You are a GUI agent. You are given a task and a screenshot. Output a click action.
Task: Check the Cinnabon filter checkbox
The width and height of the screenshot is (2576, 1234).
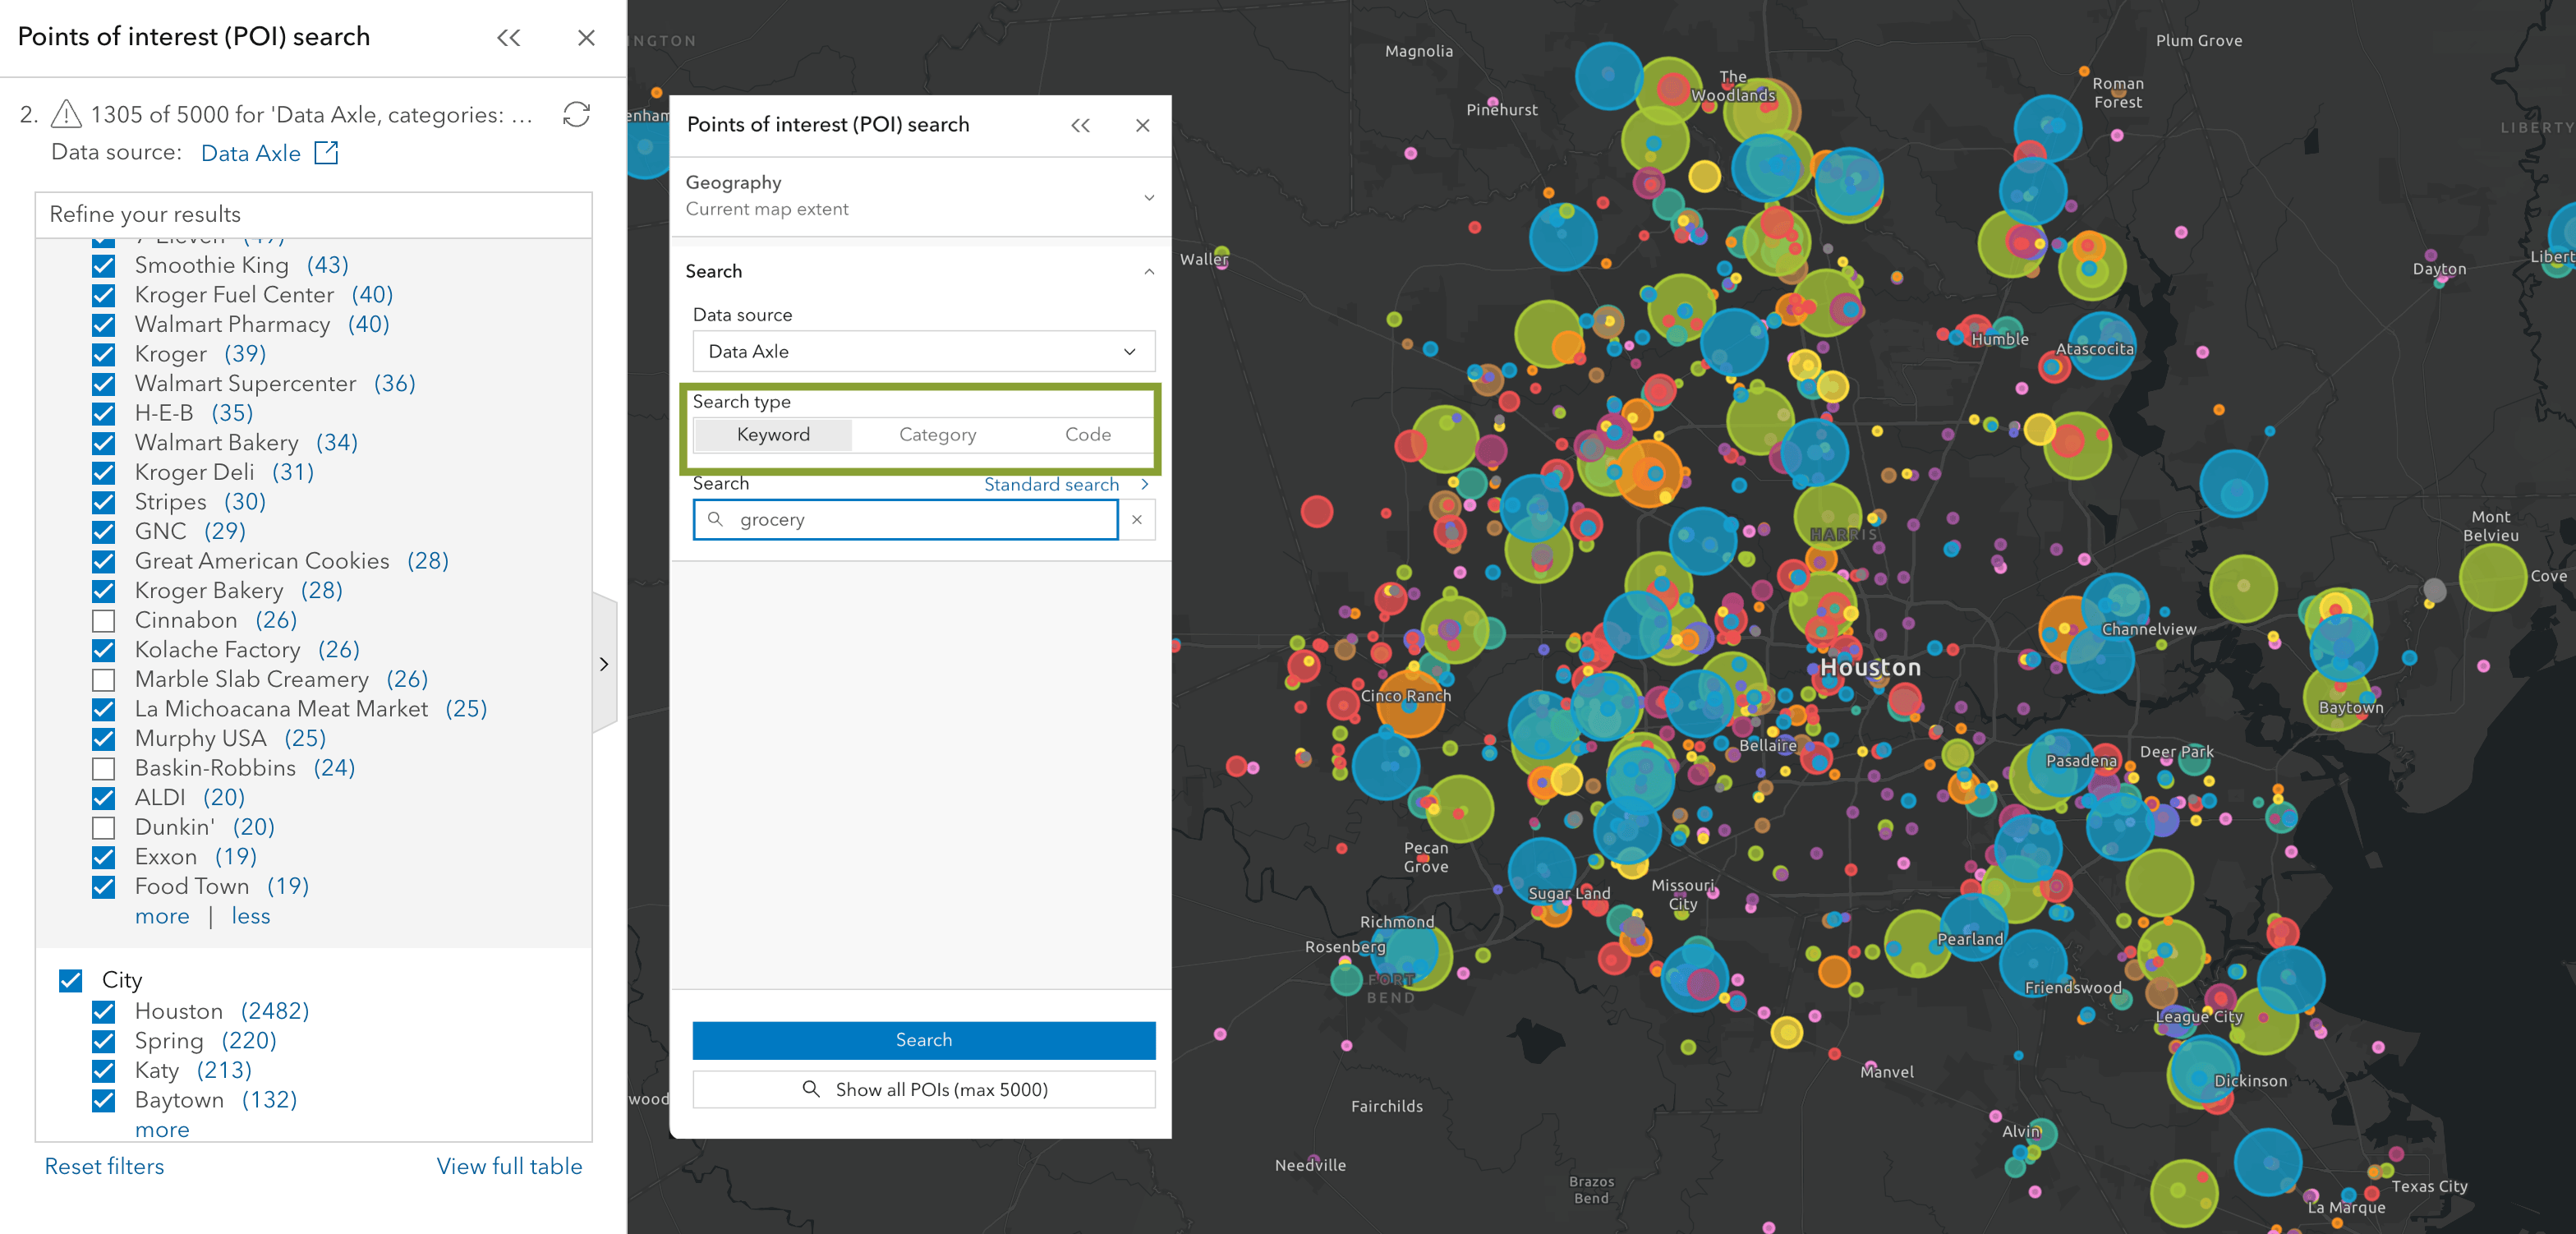(104, 621)
